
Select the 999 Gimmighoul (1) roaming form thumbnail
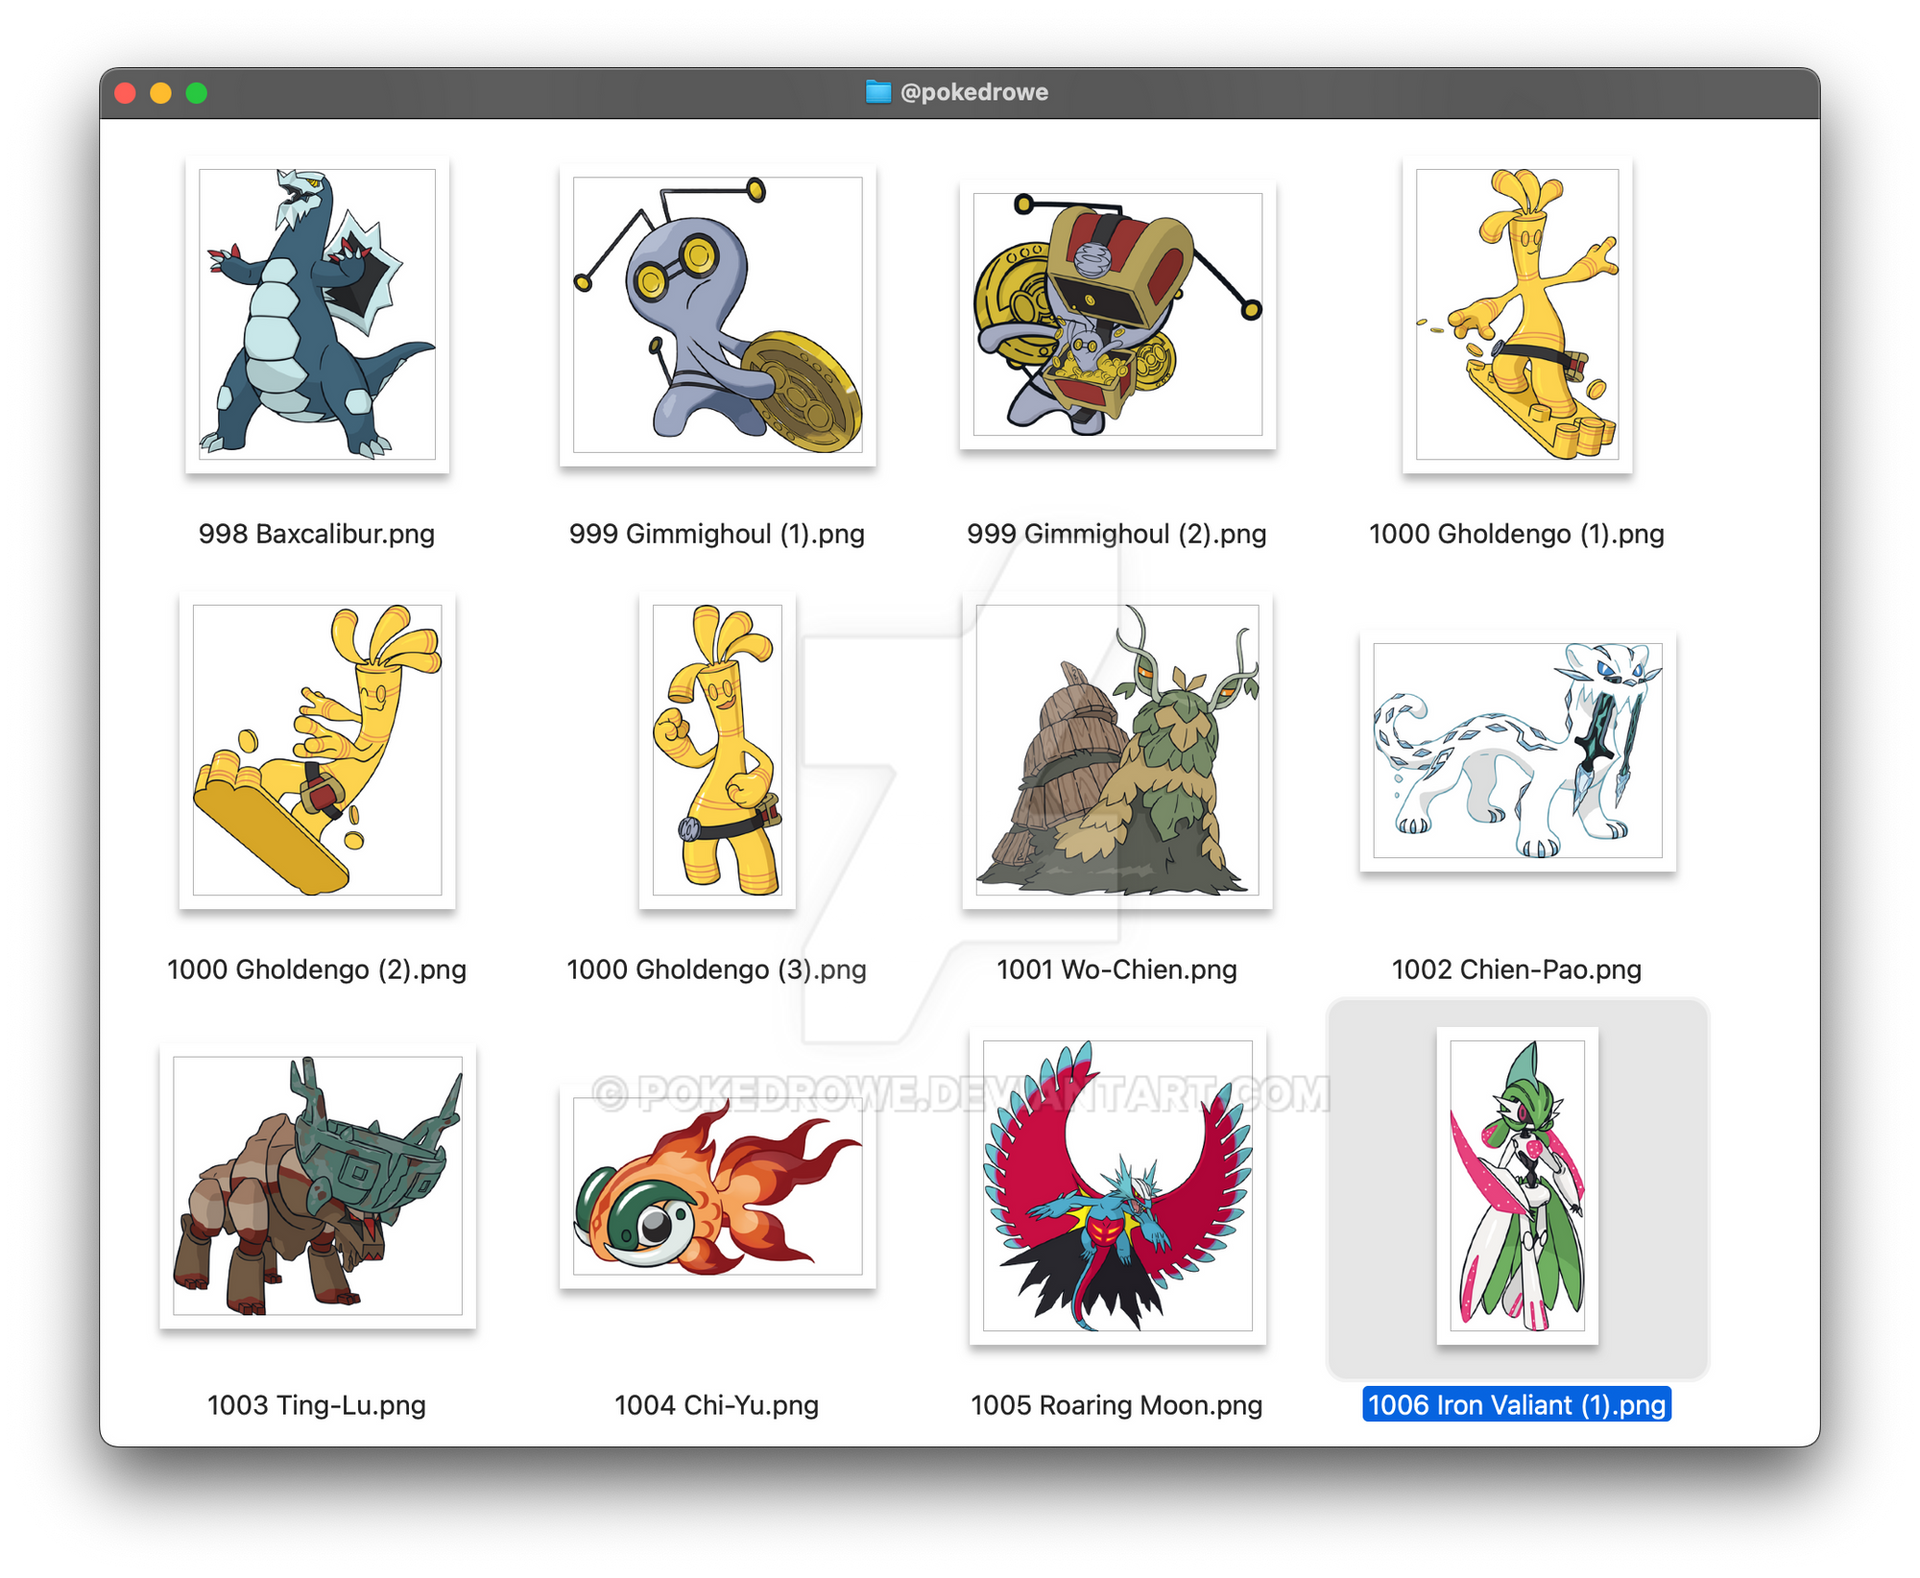tap(717, 314)
